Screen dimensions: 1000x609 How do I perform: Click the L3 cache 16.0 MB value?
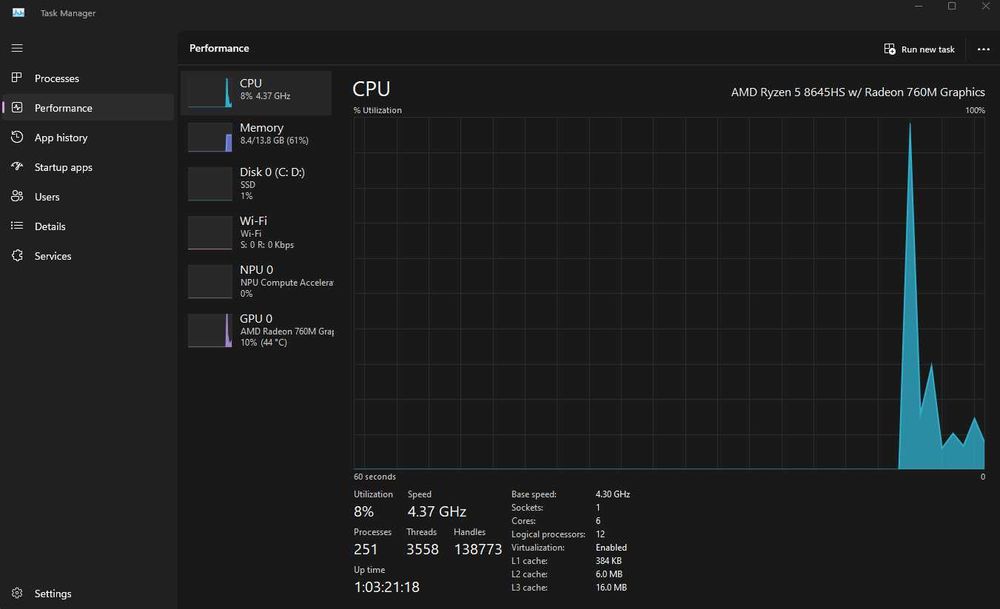[x=611, y=588]
